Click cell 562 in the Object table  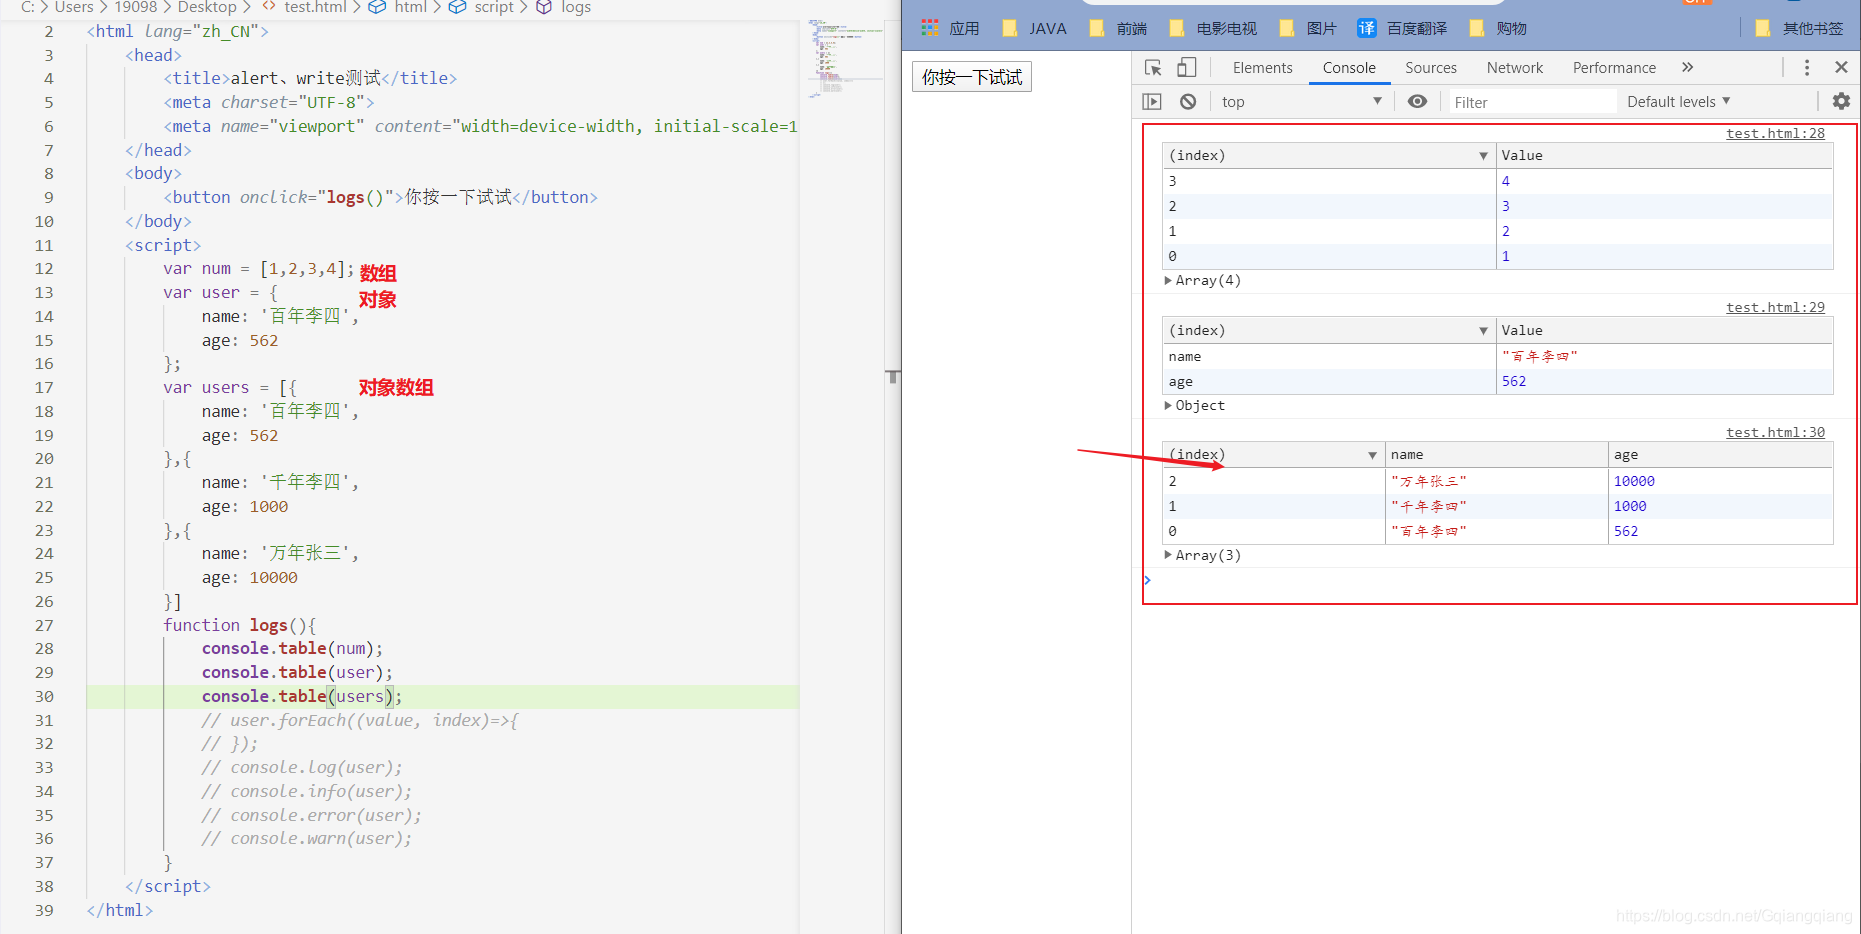(1664, 381)
